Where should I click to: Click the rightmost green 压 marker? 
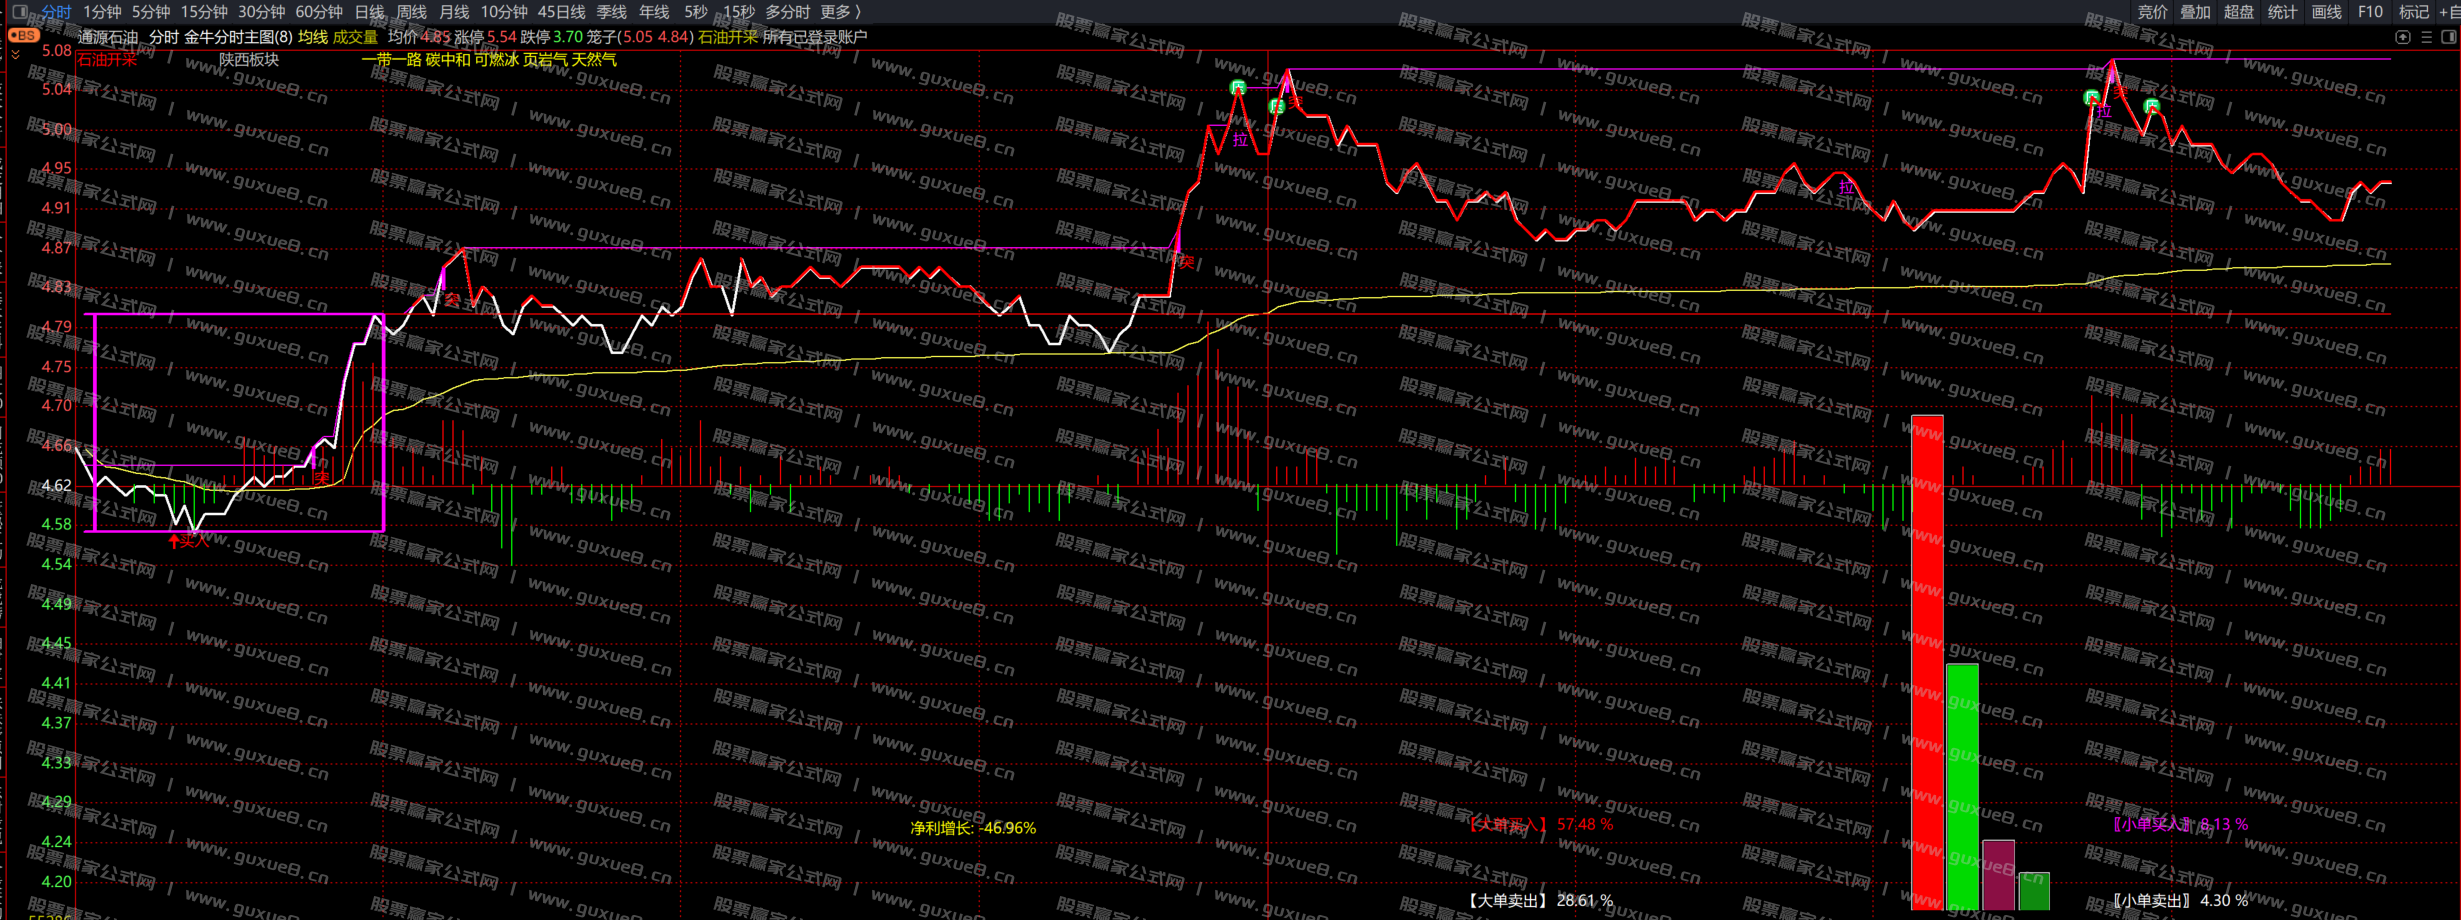tap(2152, 105)
